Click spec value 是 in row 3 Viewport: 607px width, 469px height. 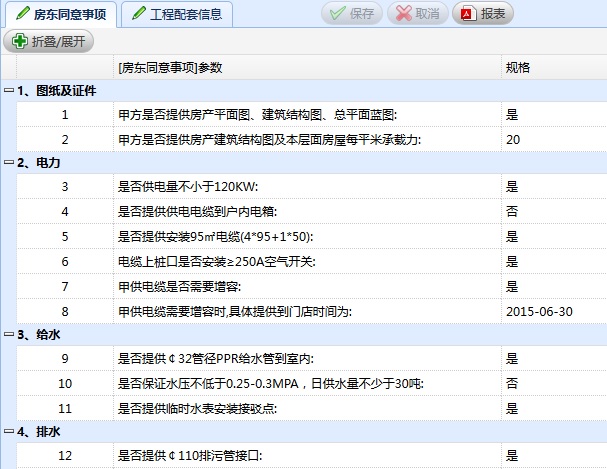(512, 187)
